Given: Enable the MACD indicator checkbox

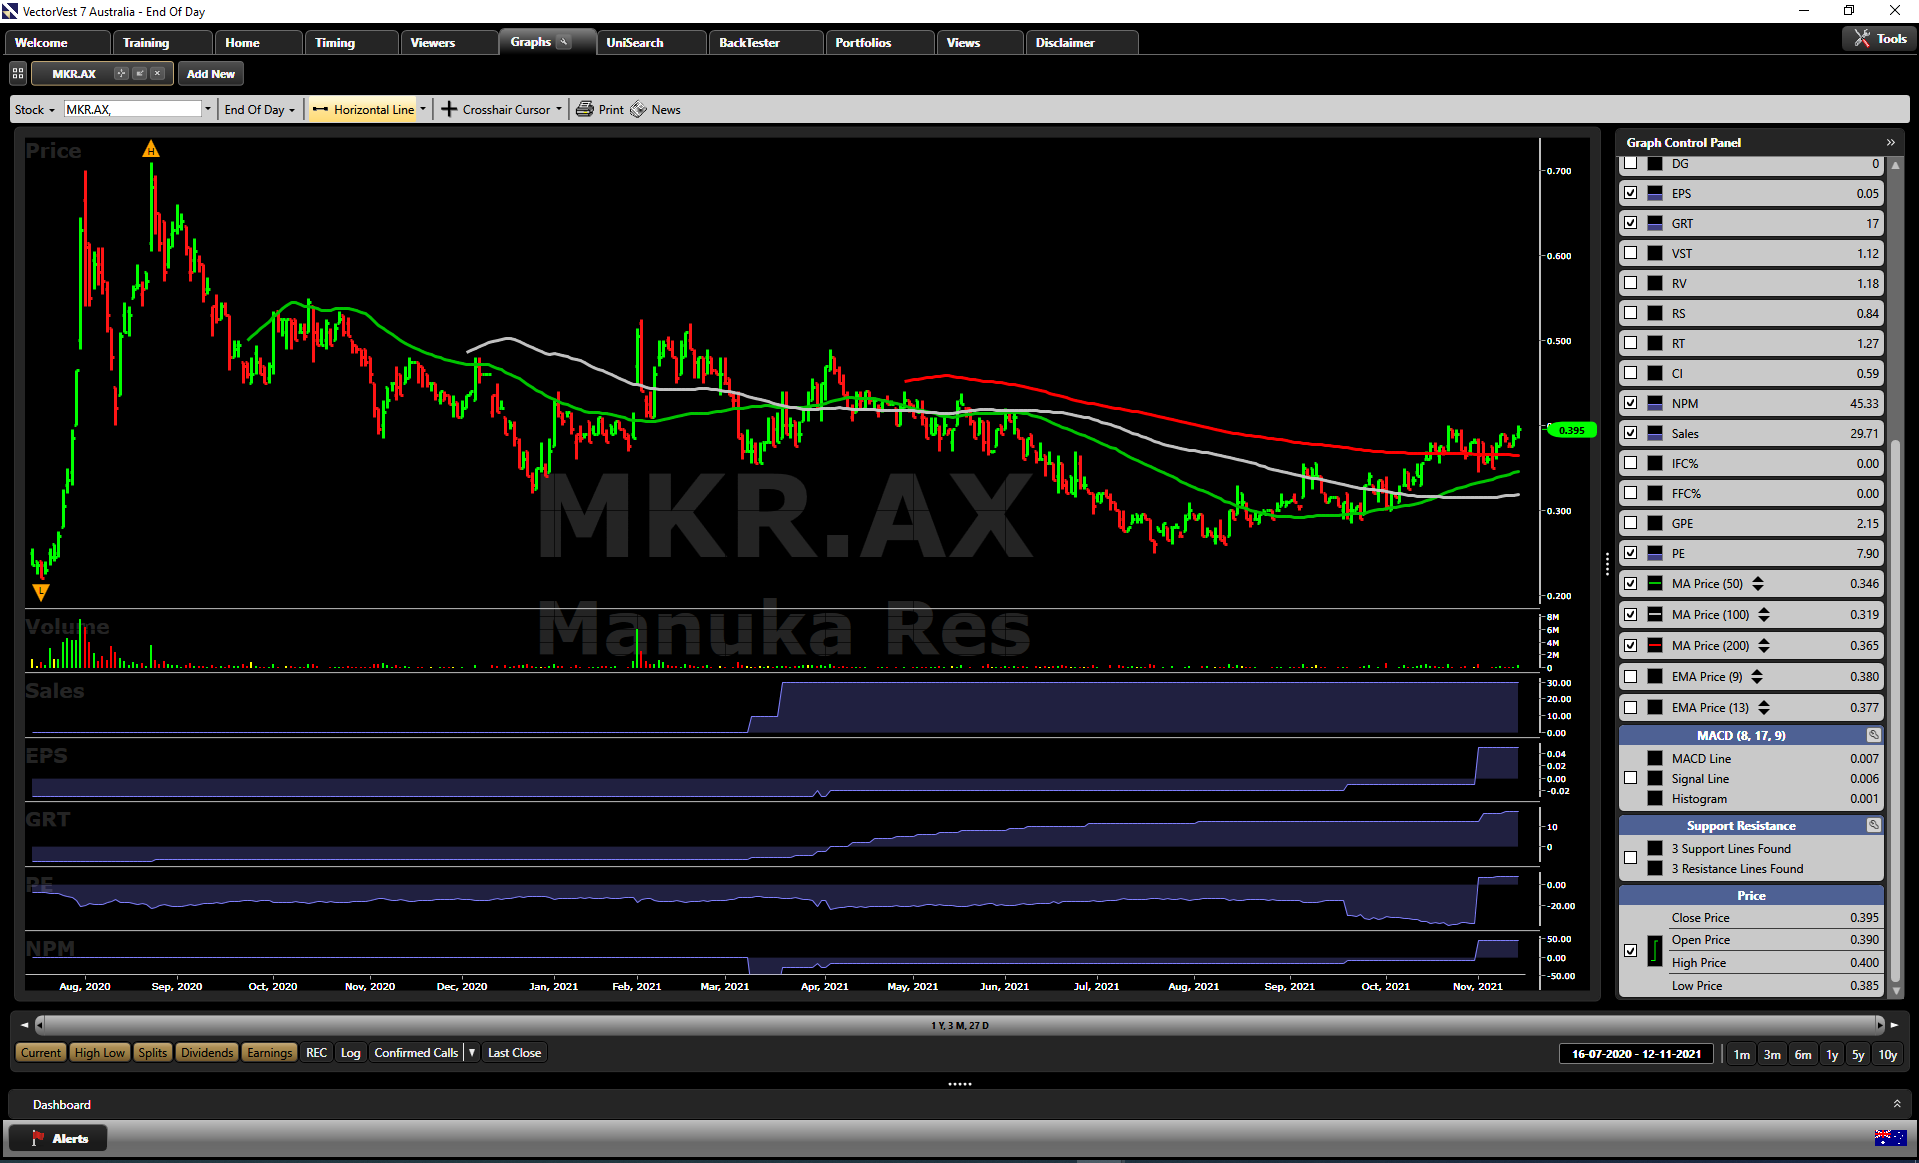Looking at the screenshot, I should tap(1631, 778).
